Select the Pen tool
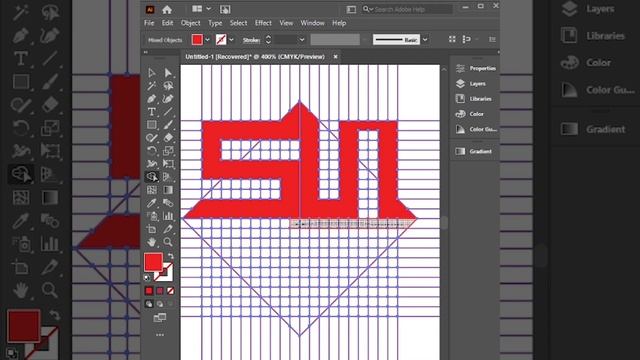 [x=151, y=99]
